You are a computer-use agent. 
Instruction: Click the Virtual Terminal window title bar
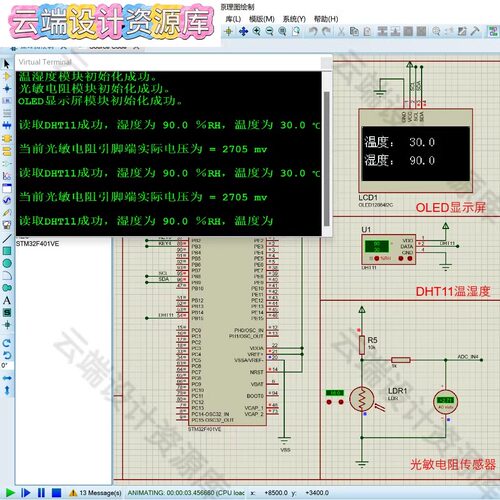[x=173, y=62]
